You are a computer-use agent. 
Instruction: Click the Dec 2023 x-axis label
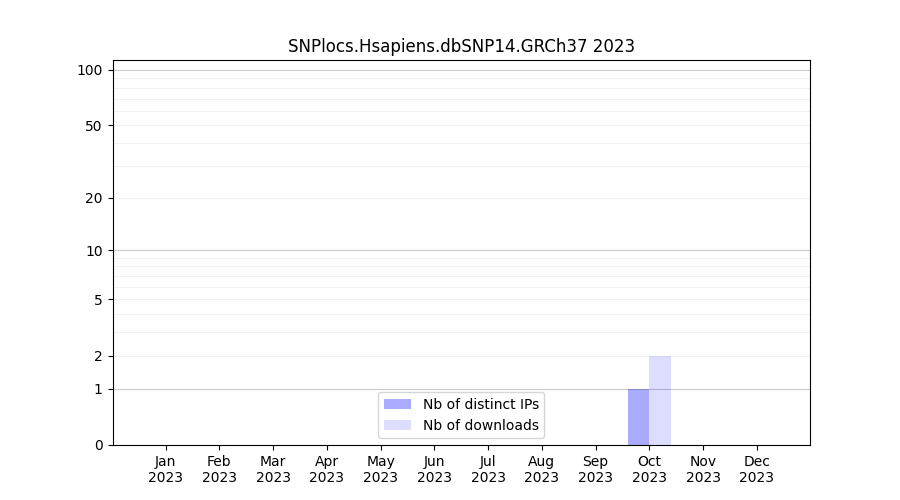757,469
